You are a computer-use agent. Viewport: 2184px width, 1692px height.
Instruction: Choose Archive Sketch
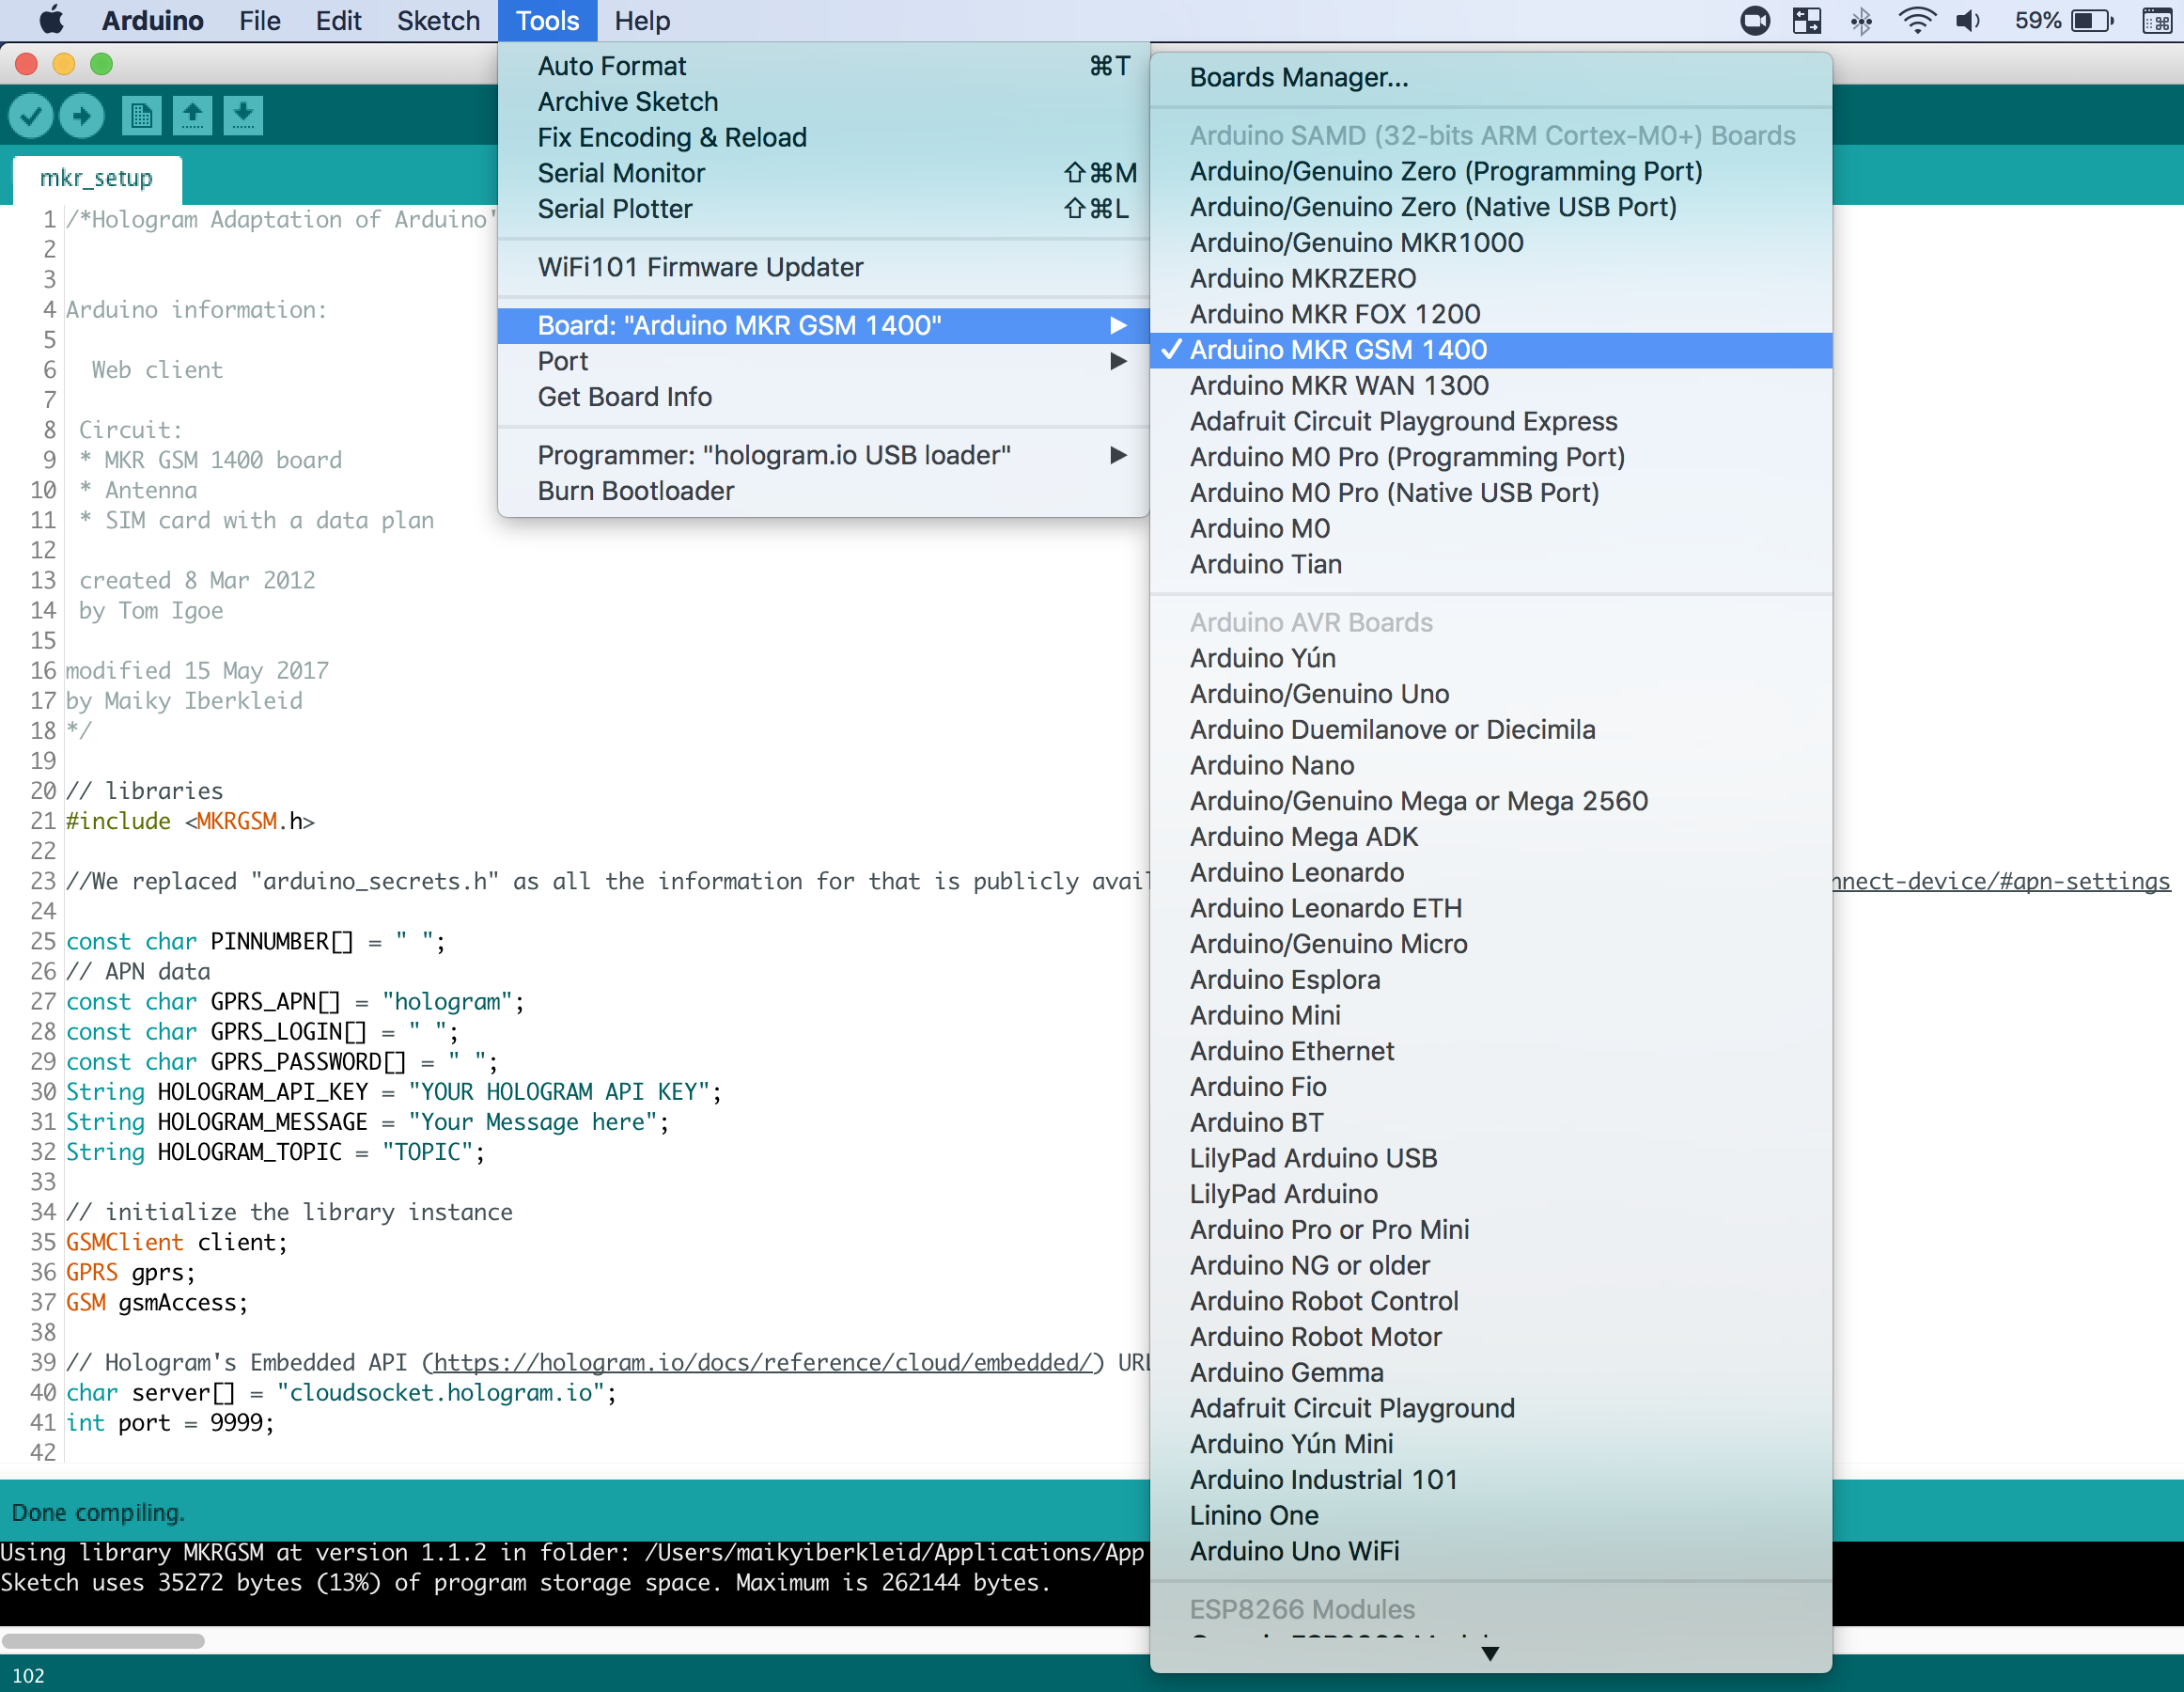pos(823,102)
